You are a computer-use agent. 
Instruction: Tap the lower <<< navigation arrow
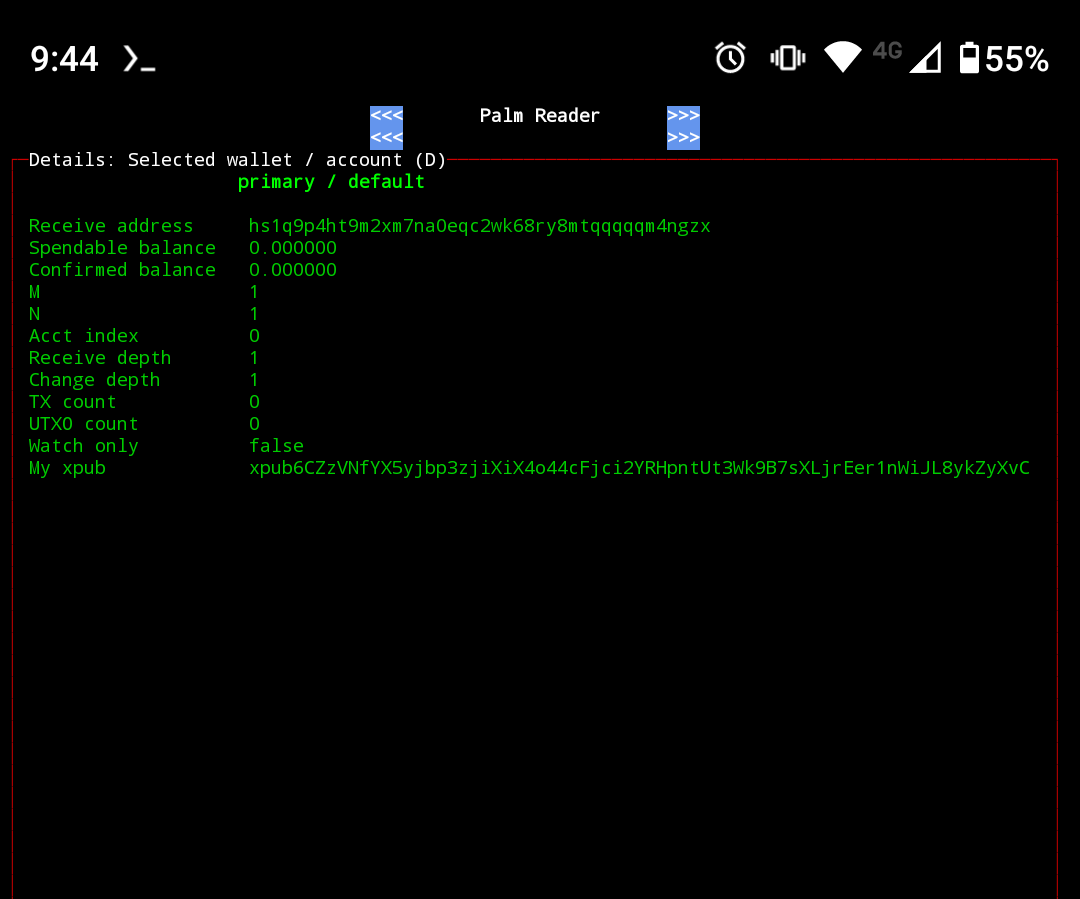tap(386, 138)
